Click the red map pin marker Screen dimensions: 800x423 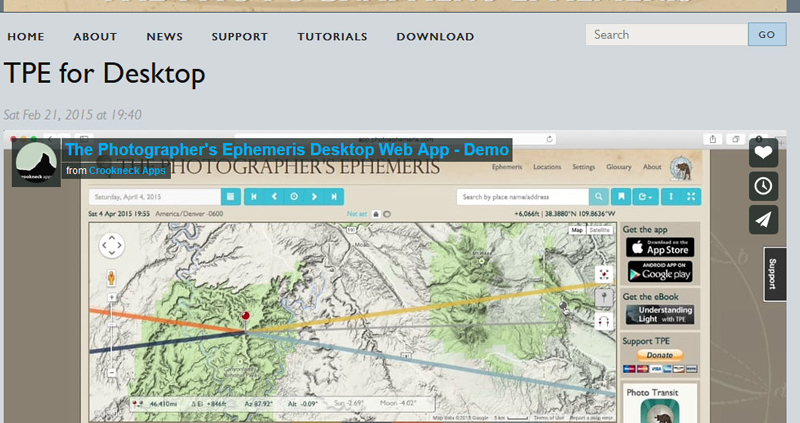point(245,318)
